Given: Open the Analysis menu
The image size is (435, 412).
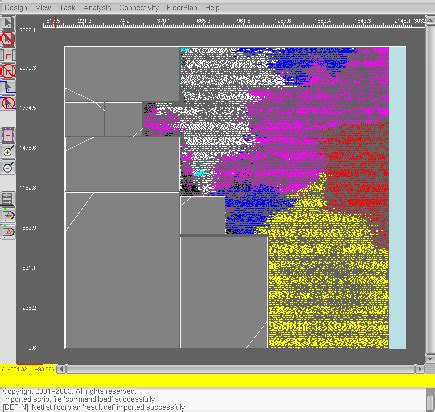Looking at the screenshot, I should 97,7.
